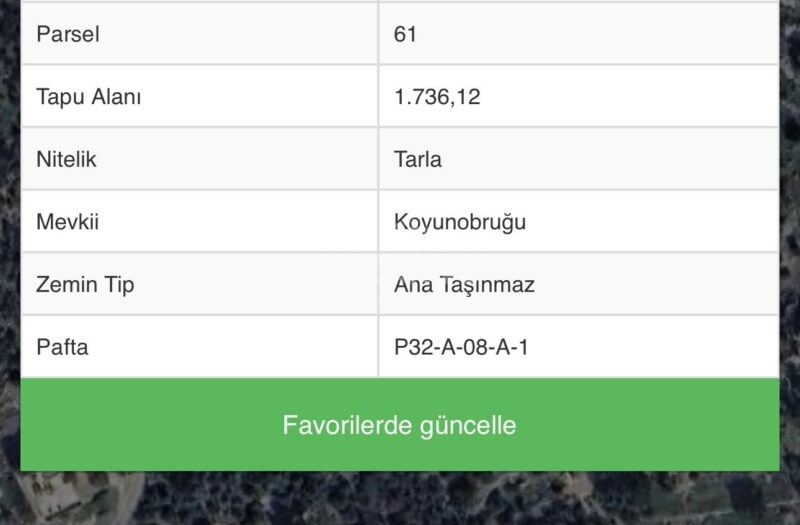The width and height of the screenshot is (800, 525).
Task: Select the Koyunobruğu location value
Action: pos(460,222)
